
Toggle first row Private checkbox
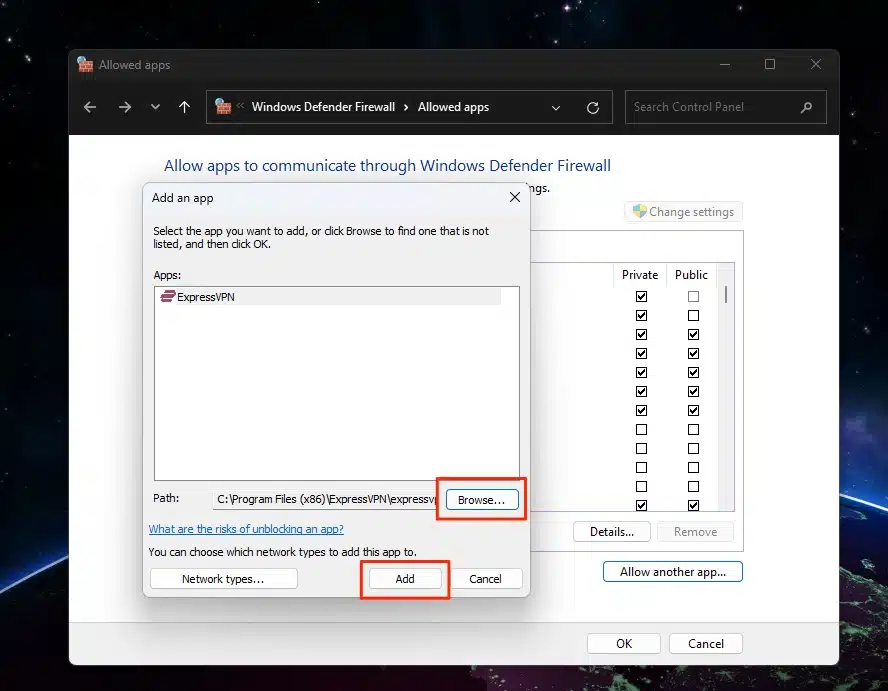click(641, 296)
